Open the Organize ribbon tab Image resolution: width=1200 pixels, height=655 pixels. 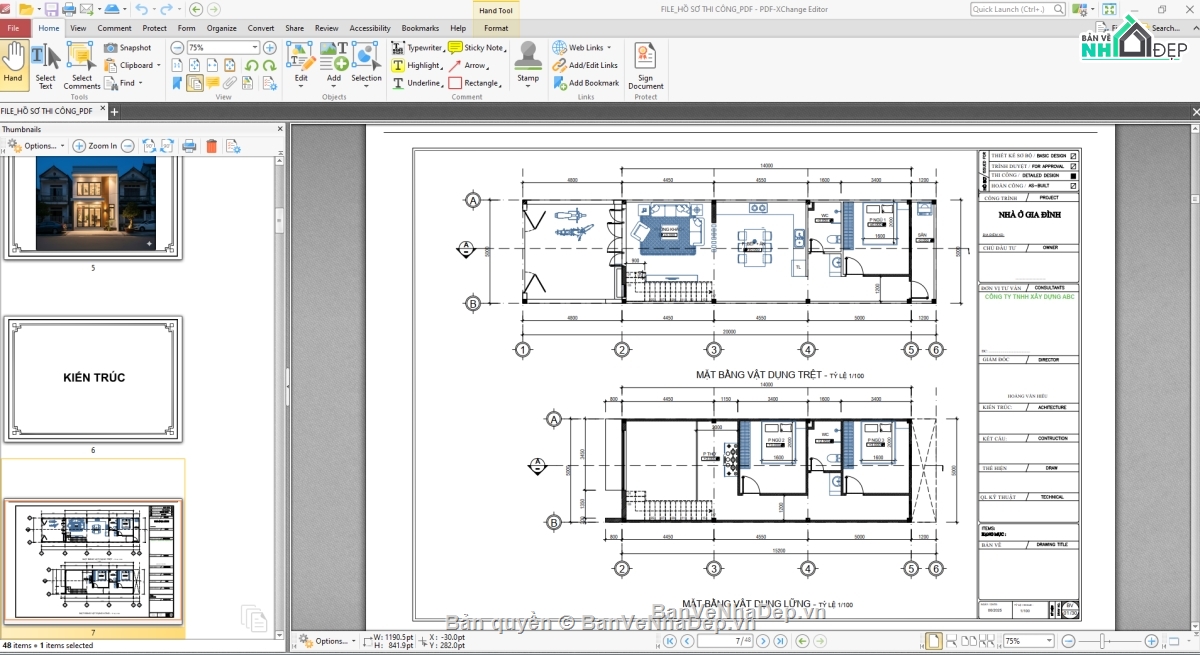(221, 28)
